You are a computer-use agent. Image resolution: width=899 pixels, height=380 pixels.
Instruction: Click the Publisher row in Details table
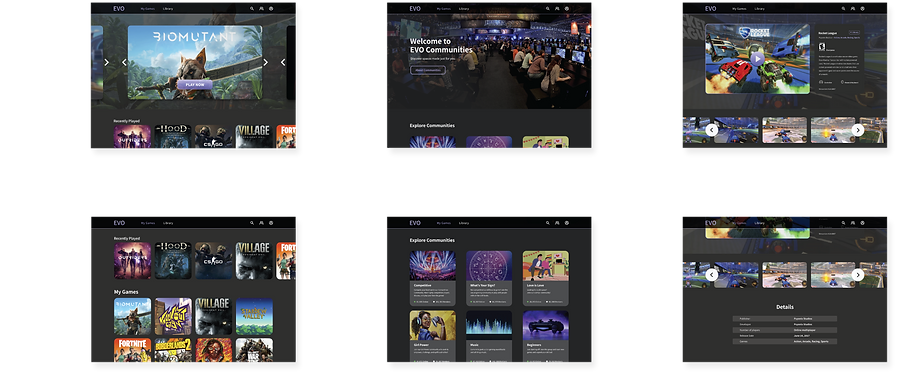784,319
